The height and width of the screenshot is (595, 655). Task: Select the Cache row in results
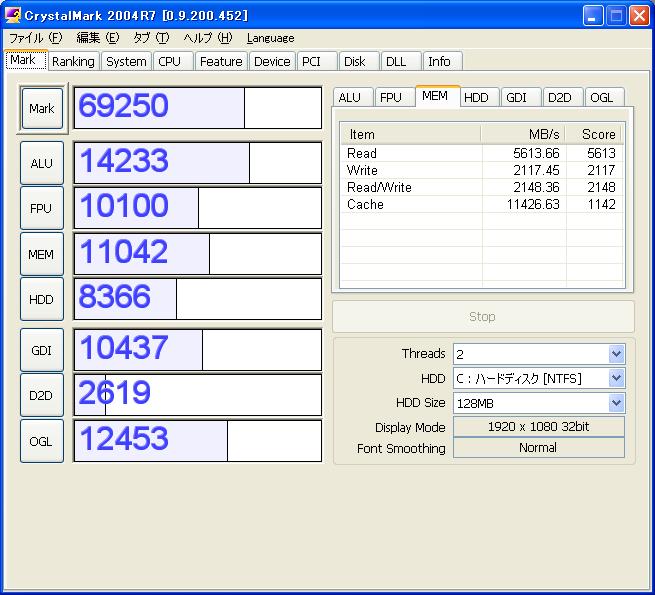pyautogui.click(x=482, y=204)
